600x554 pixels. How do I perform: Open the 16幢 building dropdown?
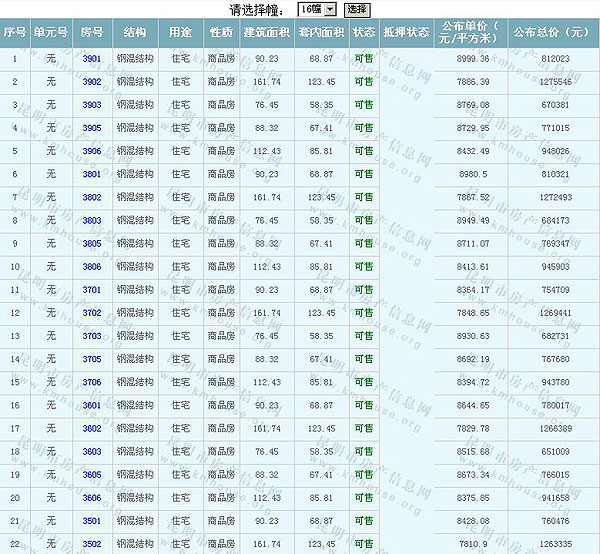point(319,9)
